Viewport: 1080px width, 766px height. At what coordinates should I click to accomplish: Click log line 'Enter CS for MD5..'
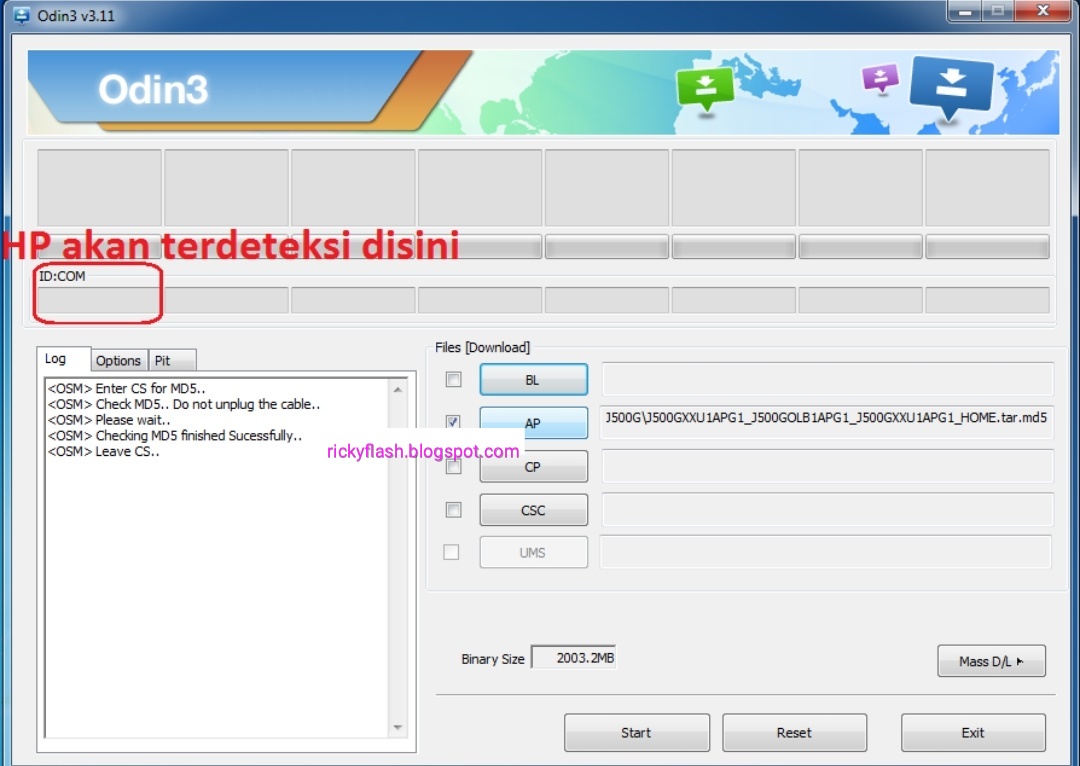(126, 388)
